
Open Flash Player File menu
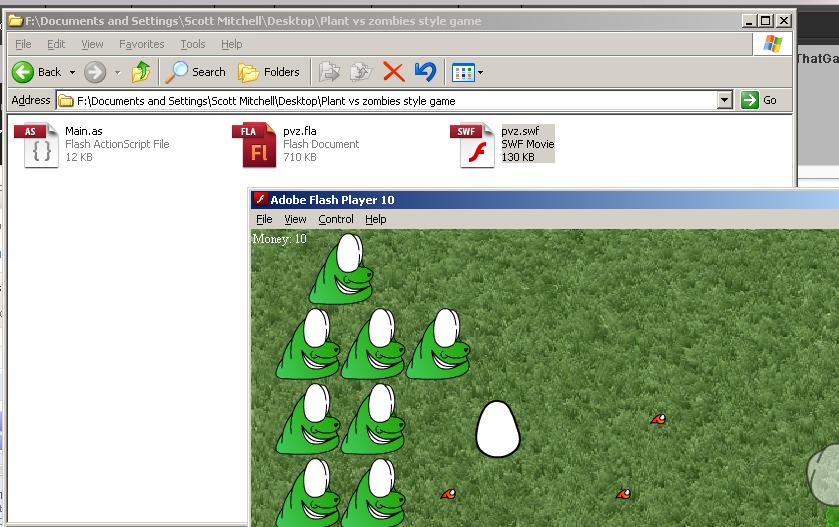click(x=264, y=219)
